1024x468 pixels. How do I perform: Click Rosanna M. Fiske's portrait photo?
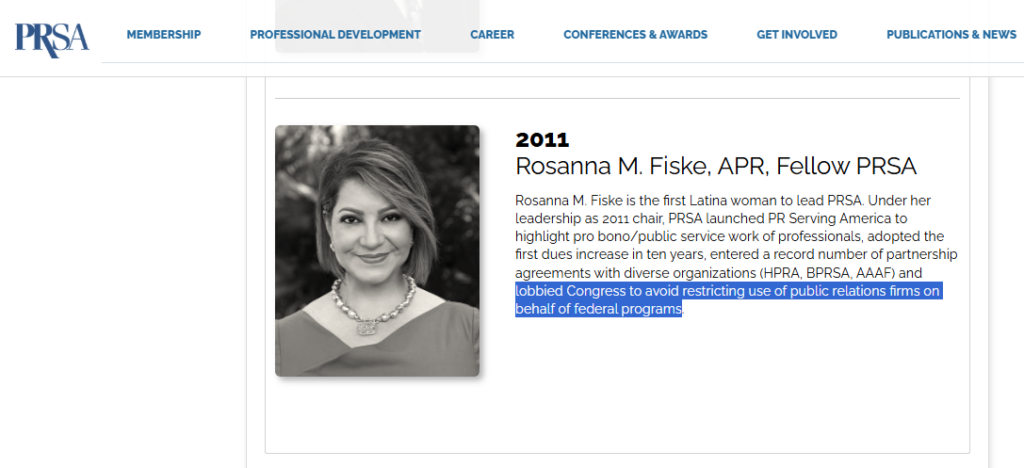tap(377, 250)
